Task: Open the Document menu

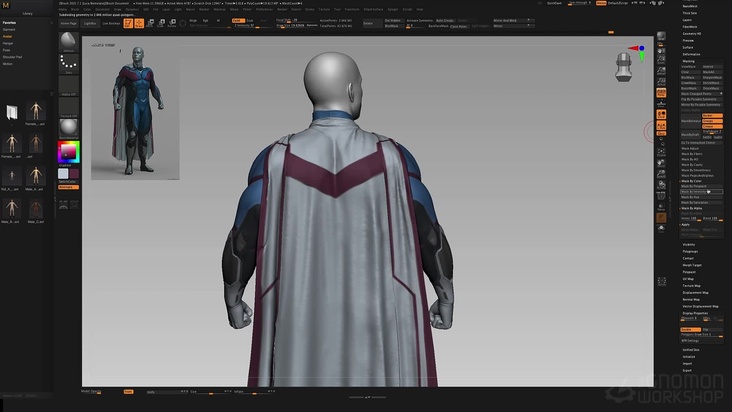Action: pos(102,9)
